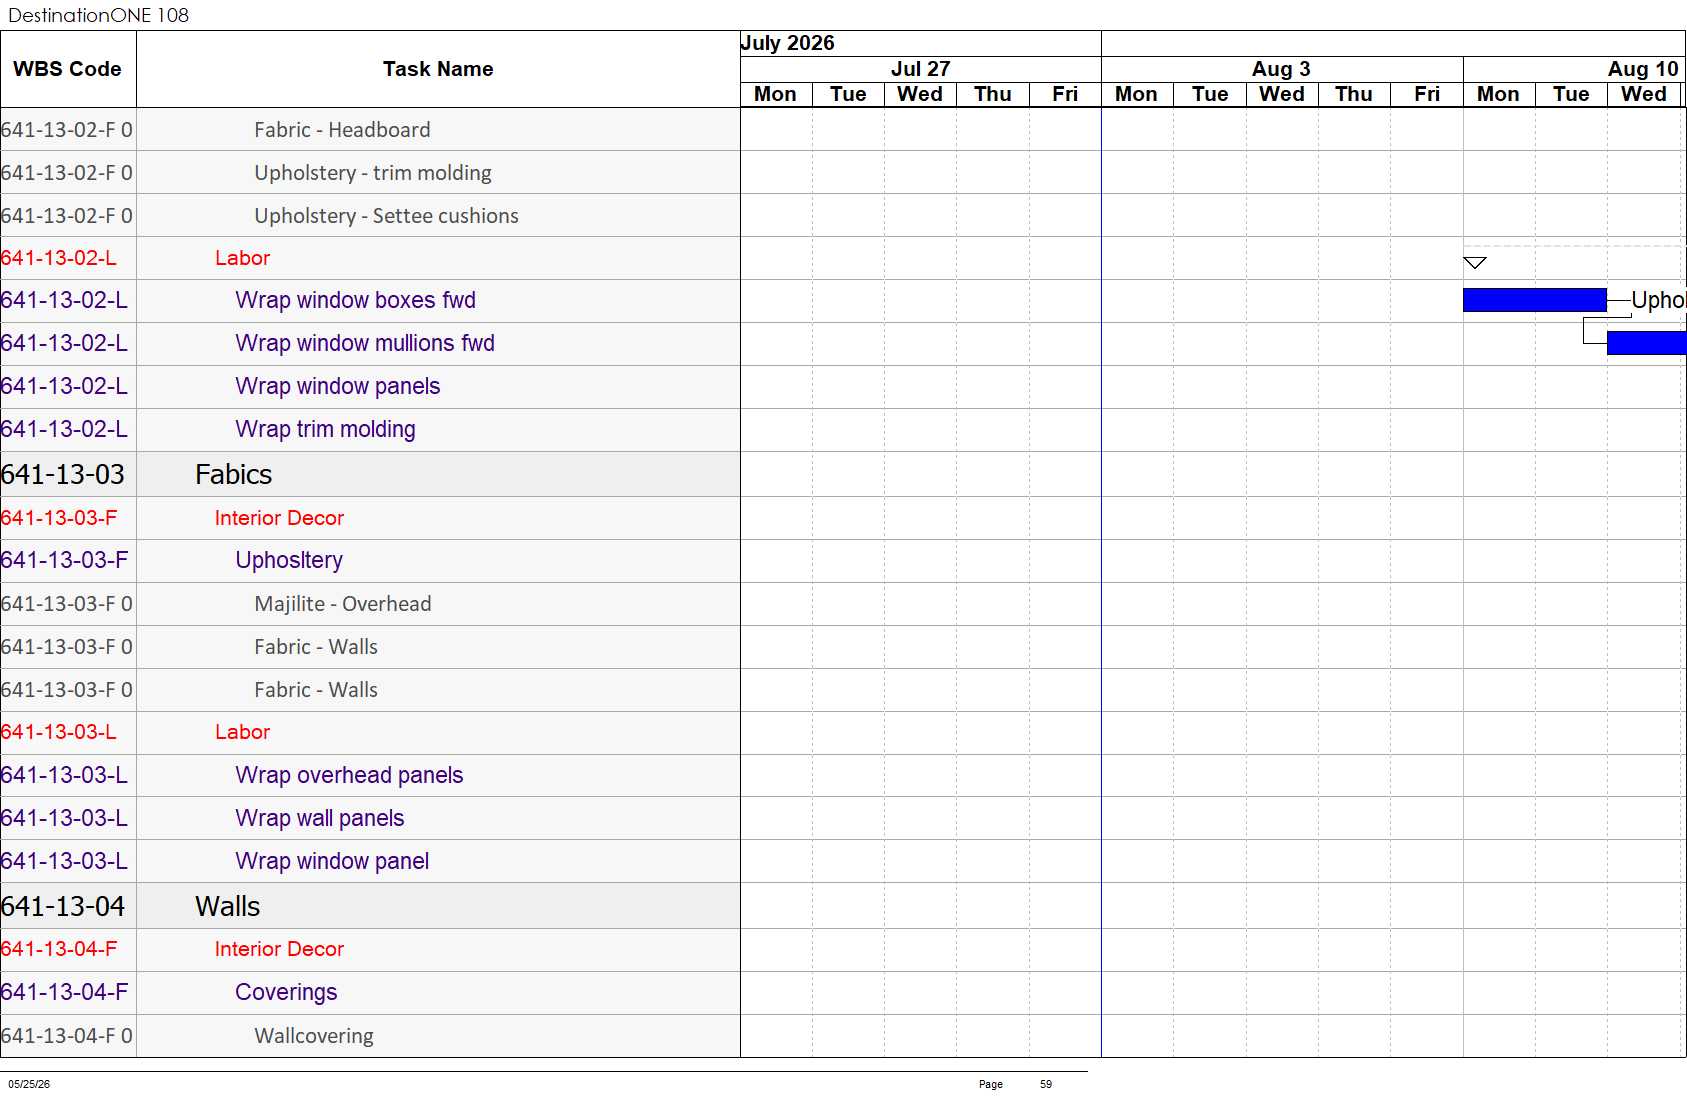The image size is (1687, 1097).
Task: Click the Fabric - Headboard task
Action: click(x=342, y=130)
